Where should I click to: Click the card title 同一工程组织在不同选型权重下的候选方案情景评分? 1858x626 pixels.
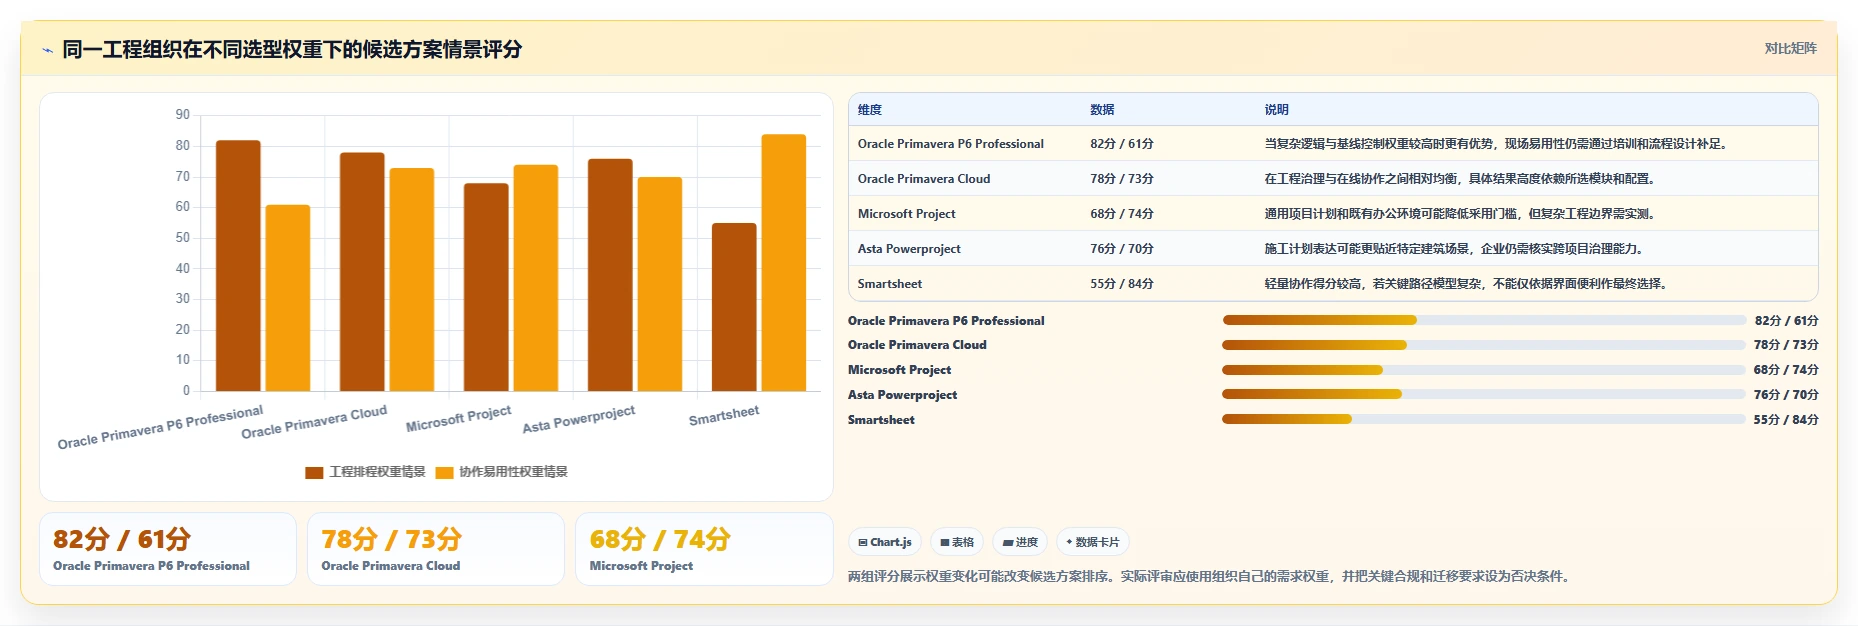pyautogui.click(x=292, y=49)
